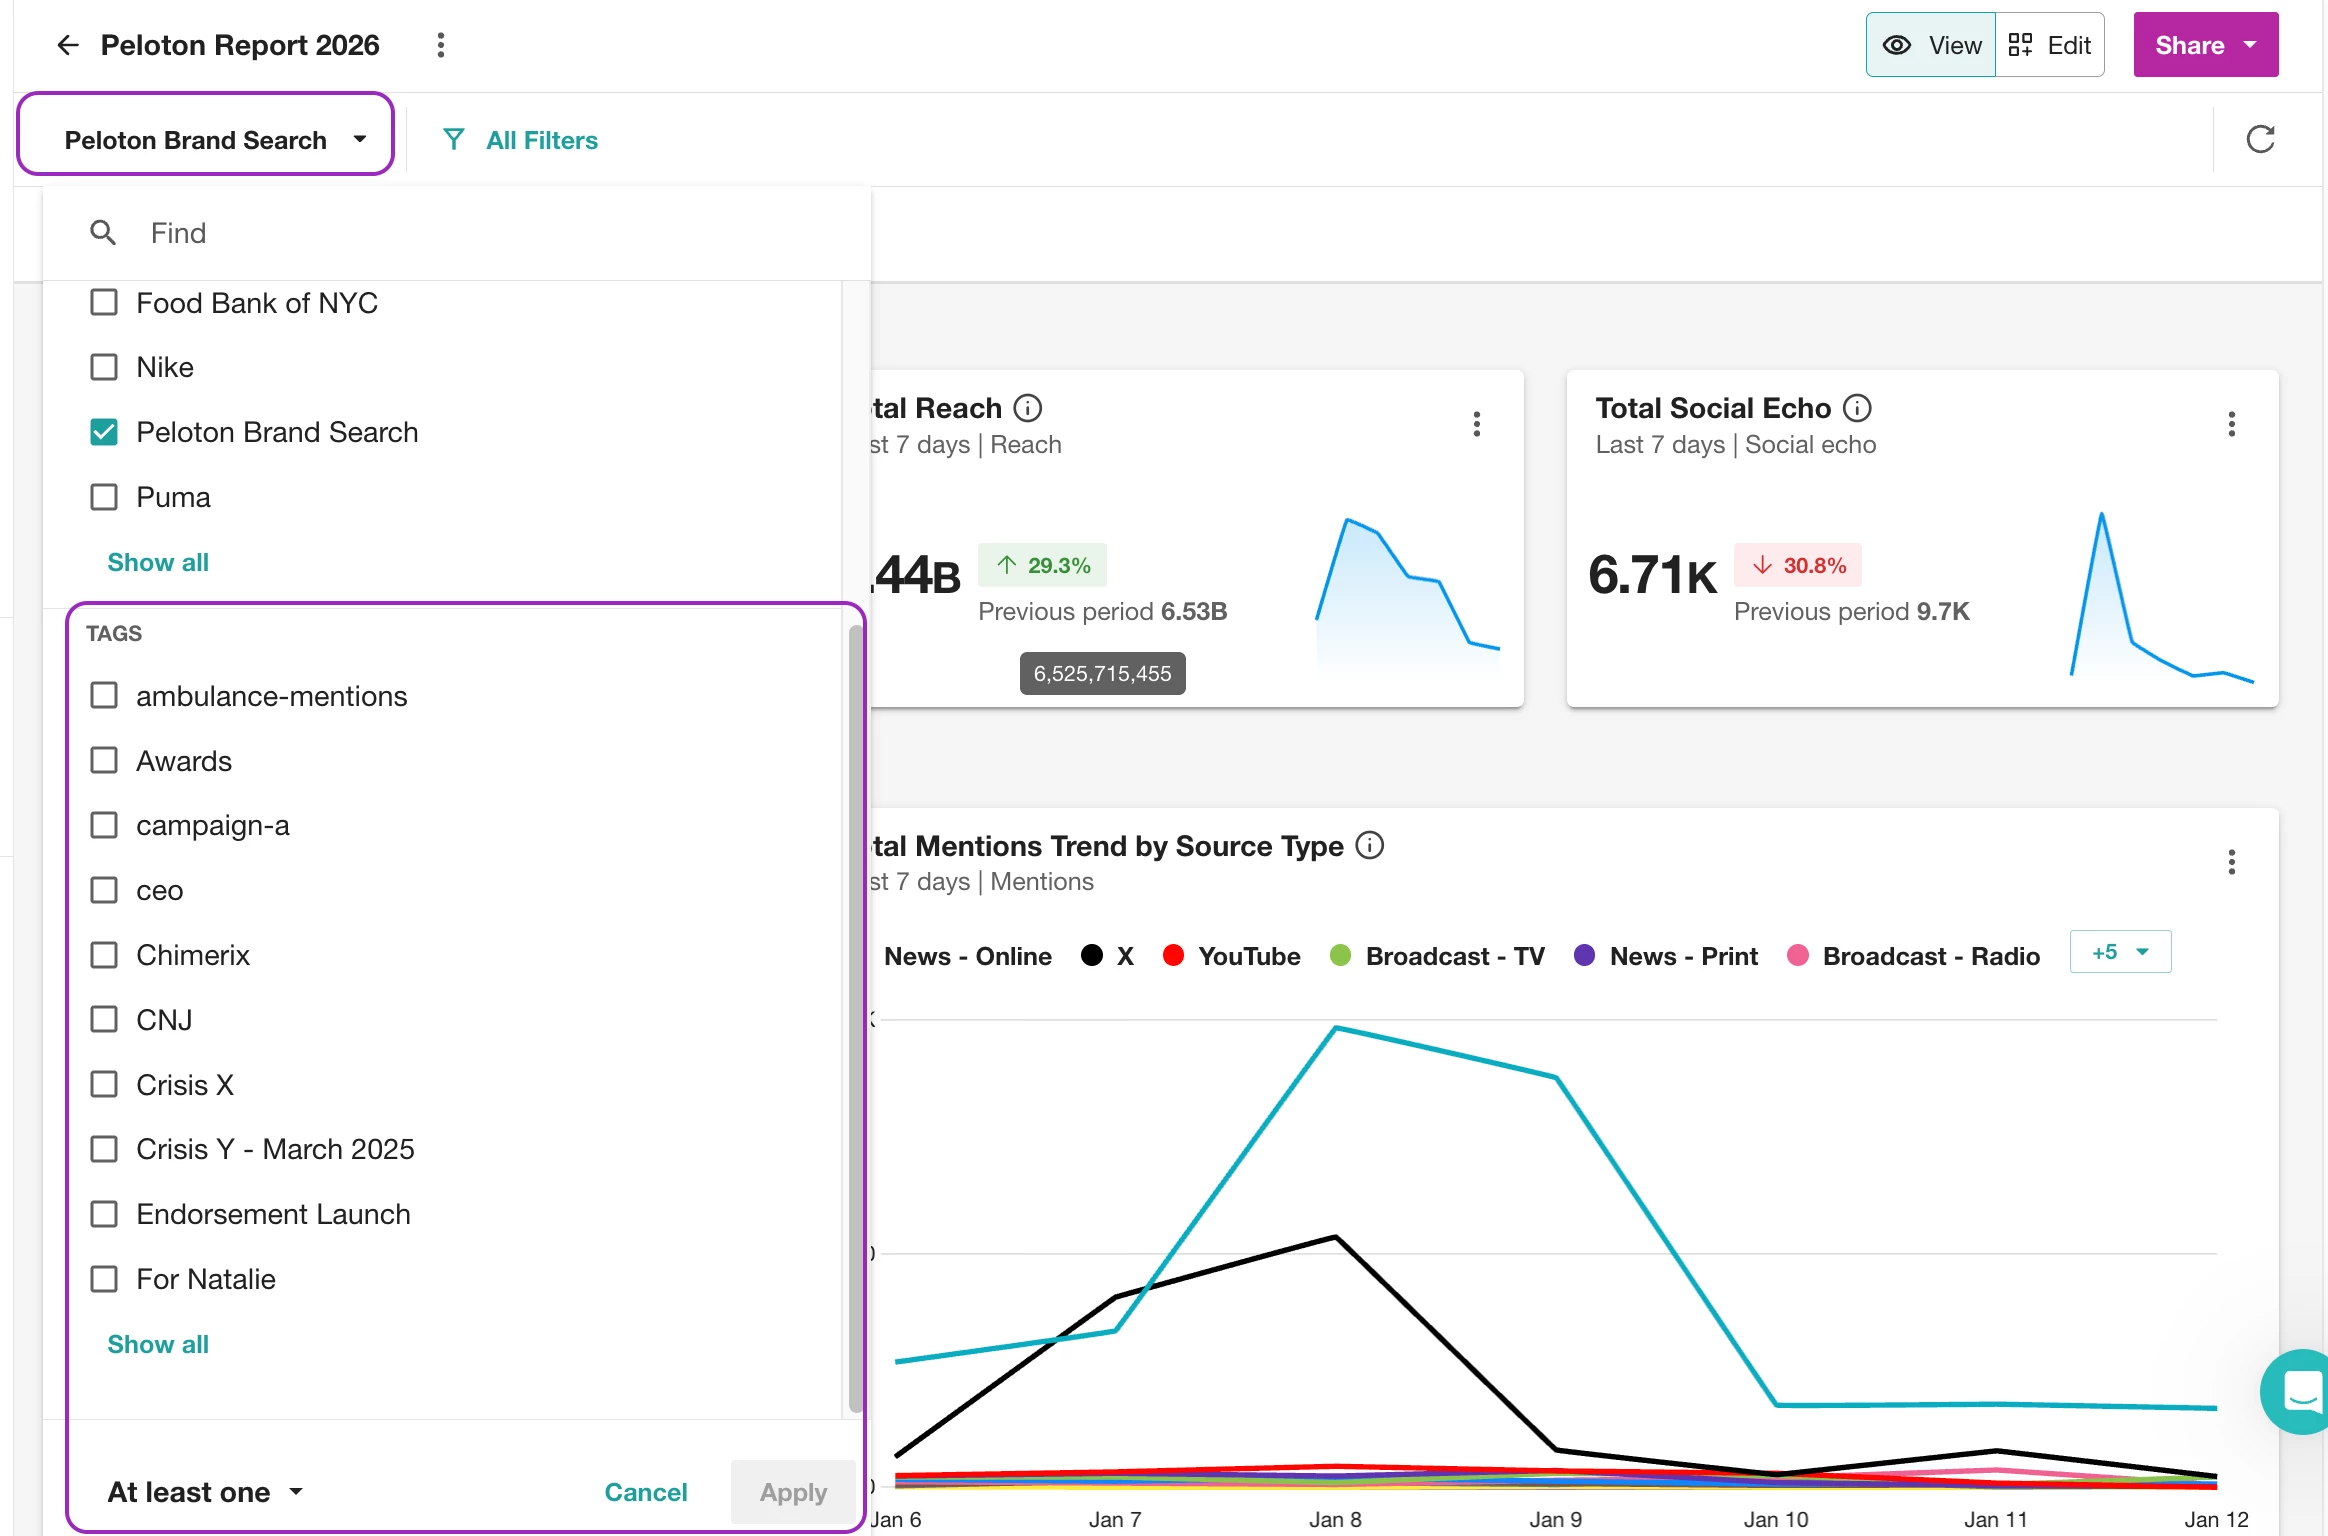Enable the Crisis X tag checkbox
The image size is (2328, 1536).
click(104, 1085)
